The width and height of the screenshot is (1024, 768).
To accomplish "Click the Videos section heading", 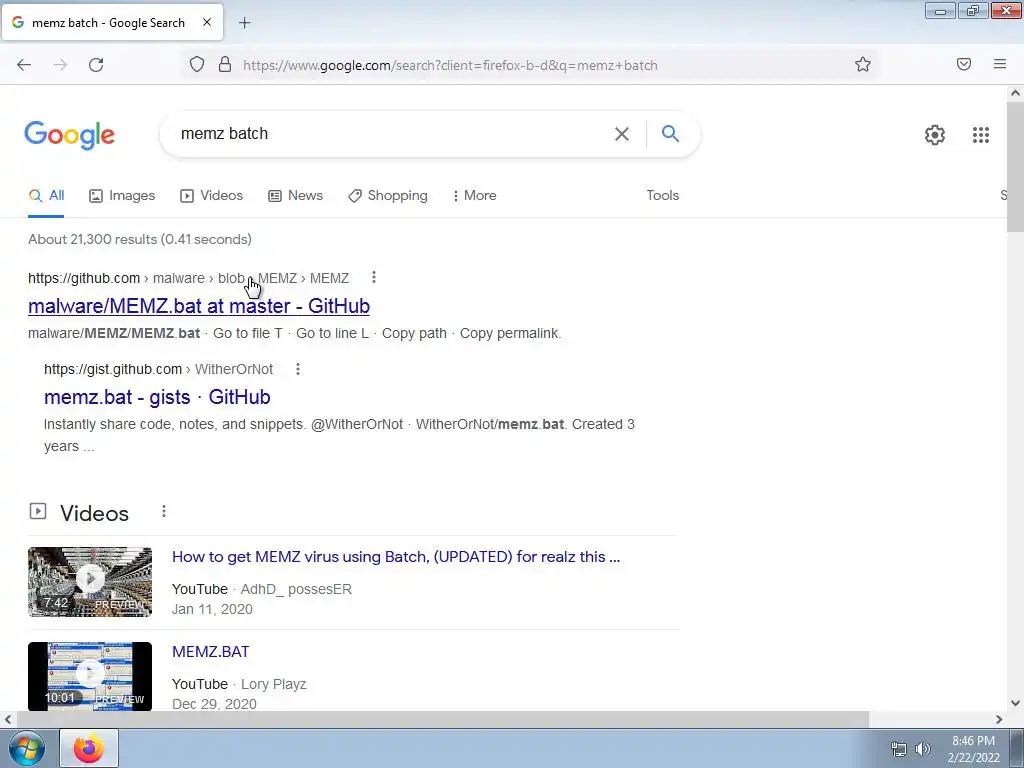I will tap(94, 513).
